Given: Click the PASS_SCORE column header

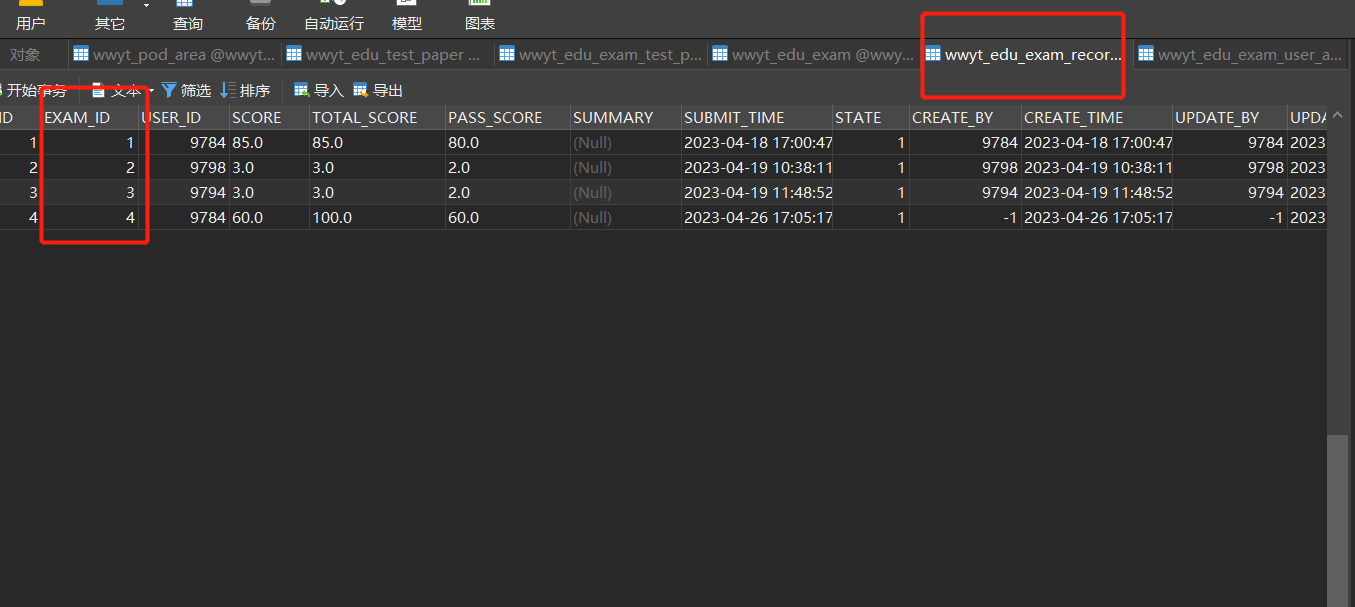Looking at the screenshot, I should point(508,118).
